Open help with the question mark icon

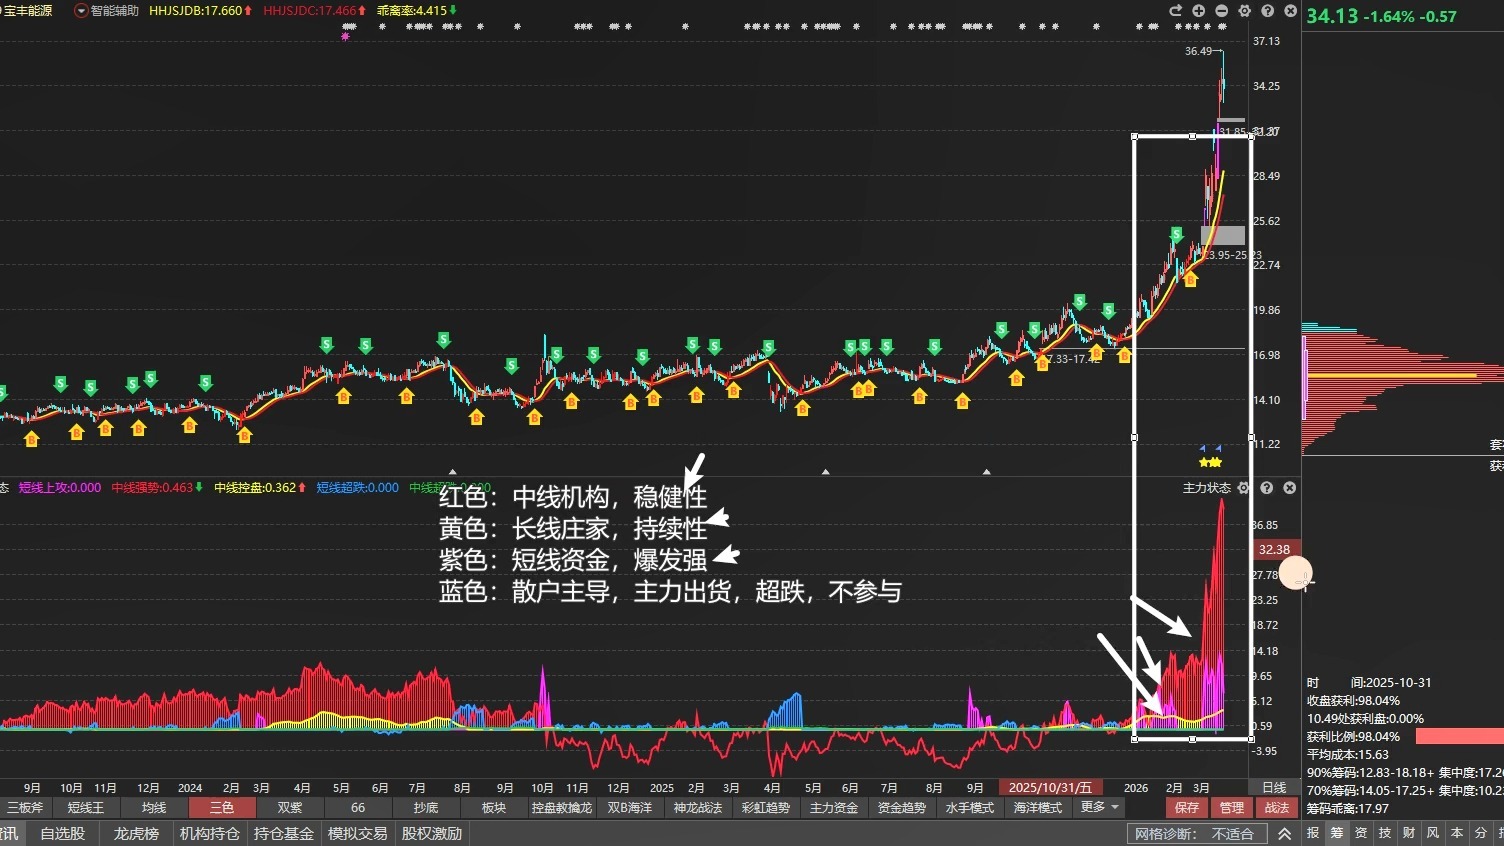point(1267,11)
